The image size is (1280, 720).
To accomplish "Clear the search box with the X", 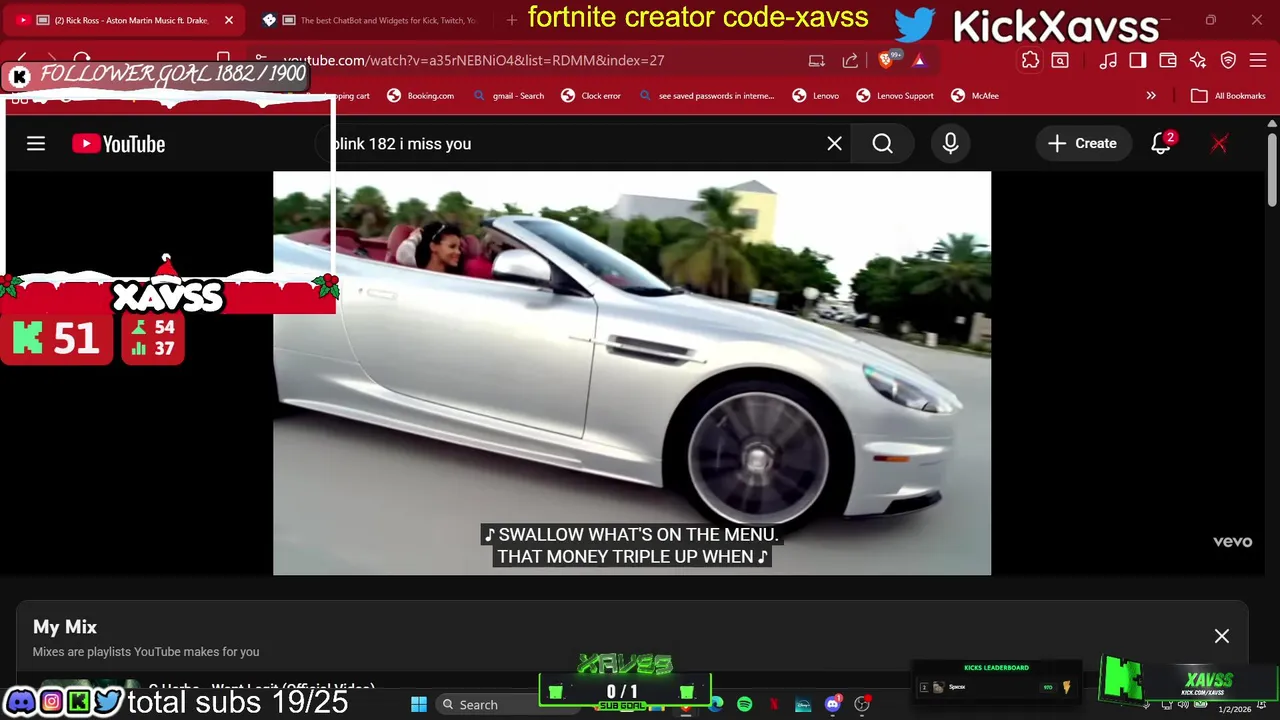I will [834, 144].
